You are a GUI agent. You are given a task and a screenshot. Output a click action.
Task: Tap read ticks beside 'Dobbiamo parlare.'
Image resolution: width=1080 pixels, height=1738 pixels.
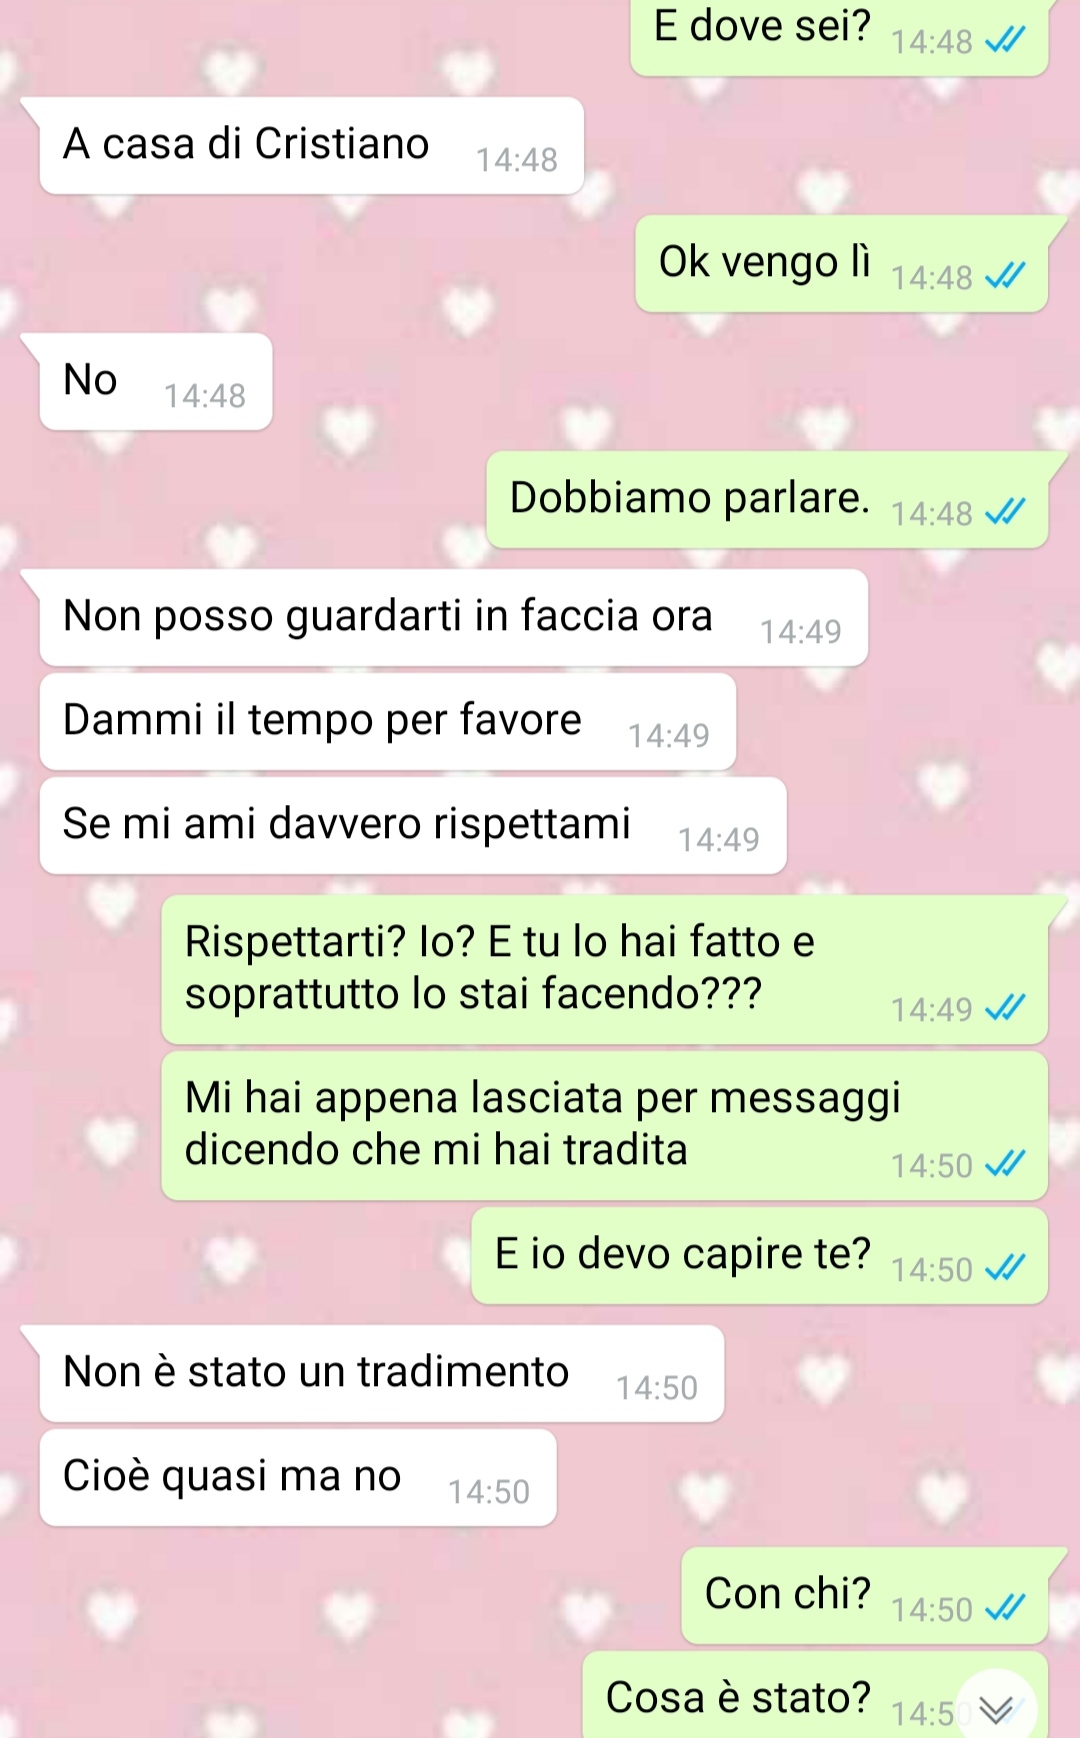pos(1005,512)
